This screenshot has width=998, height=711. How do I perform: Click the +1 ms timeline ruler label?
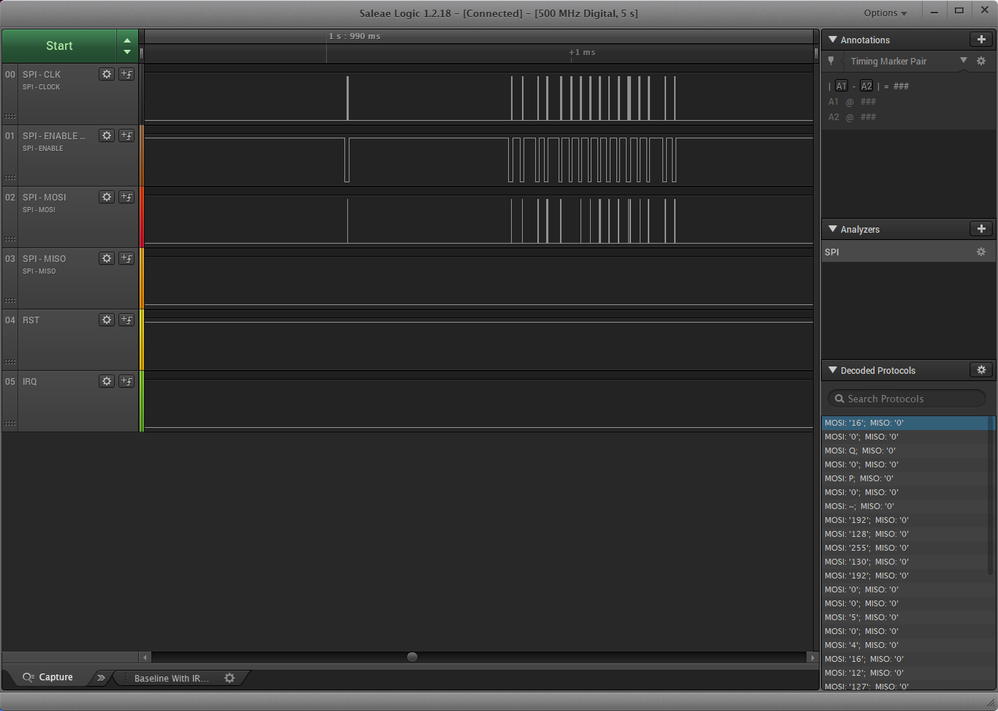coord(582,52)
